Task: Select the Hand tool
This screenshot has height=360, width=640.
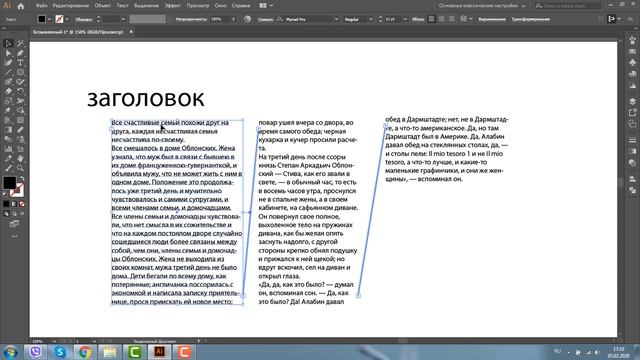Action: [20, 158]
